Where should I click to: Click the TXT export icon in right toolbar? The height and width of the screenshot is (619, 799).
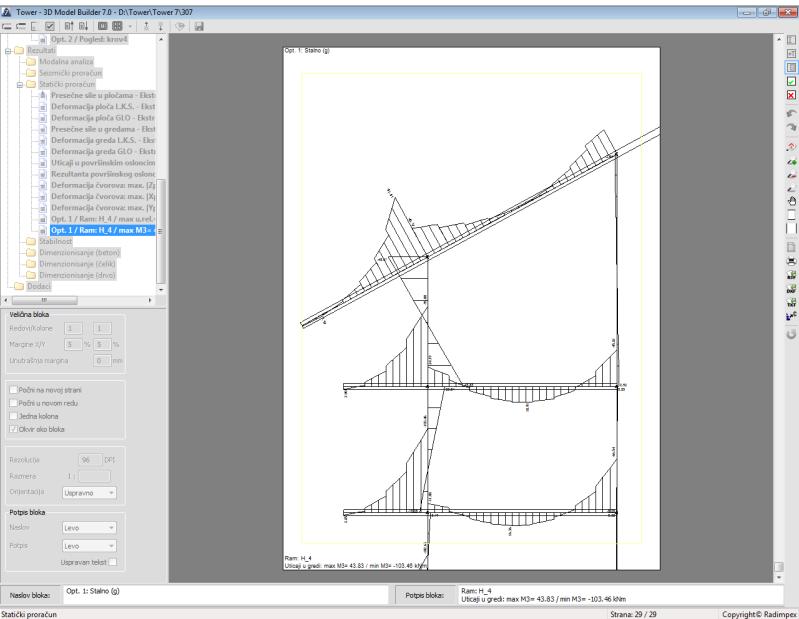(791, 303)
